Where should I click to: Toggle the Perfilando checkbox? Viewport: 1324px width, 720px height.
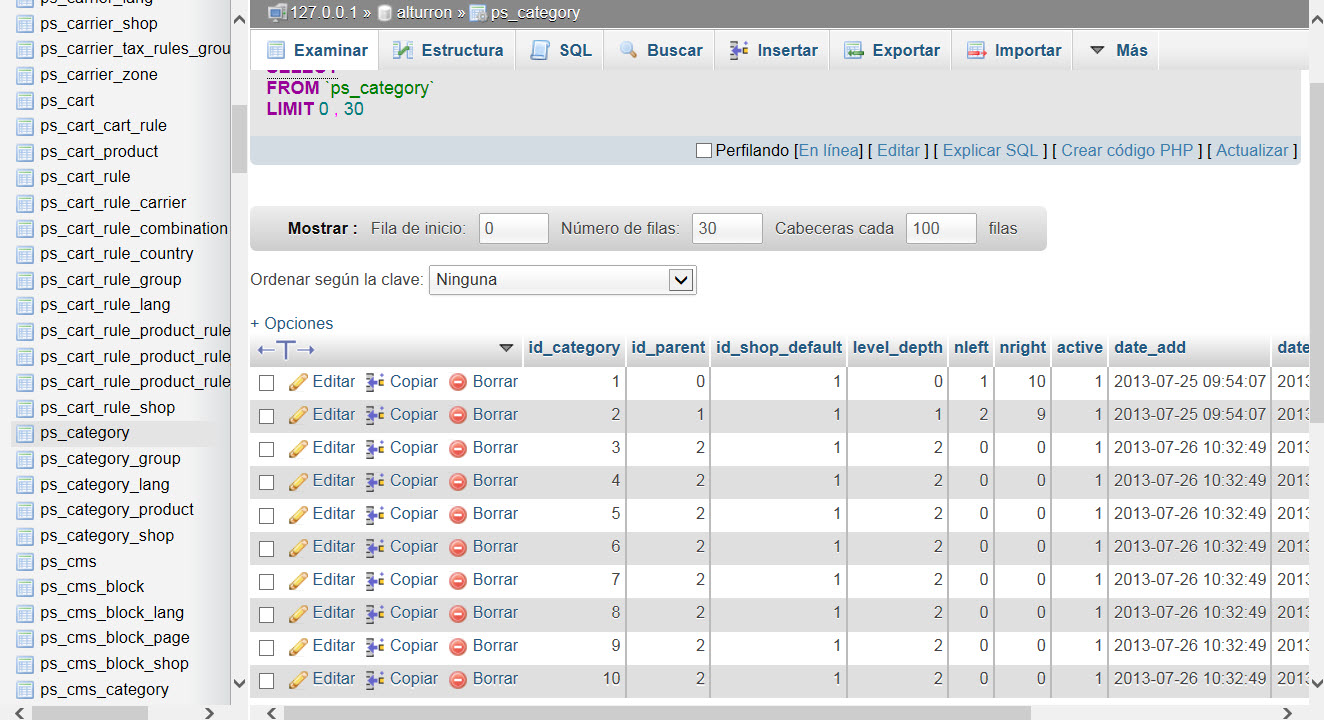pos(703,151)
